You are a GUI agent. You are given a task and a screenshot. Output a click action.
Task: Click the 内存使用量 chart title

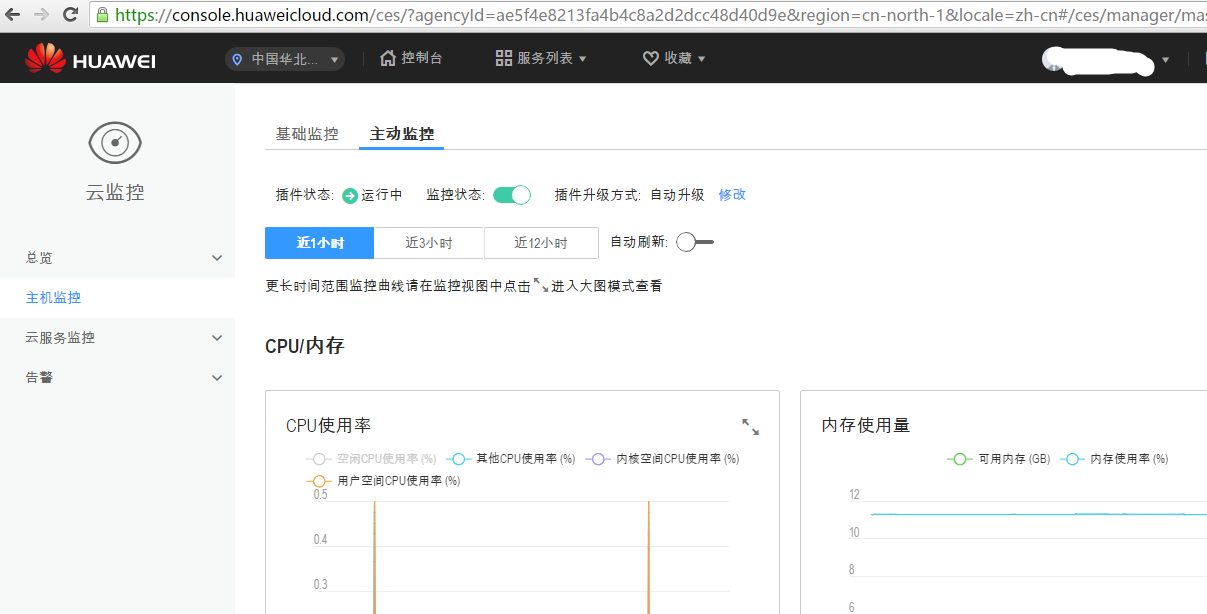tap(866, 426)
